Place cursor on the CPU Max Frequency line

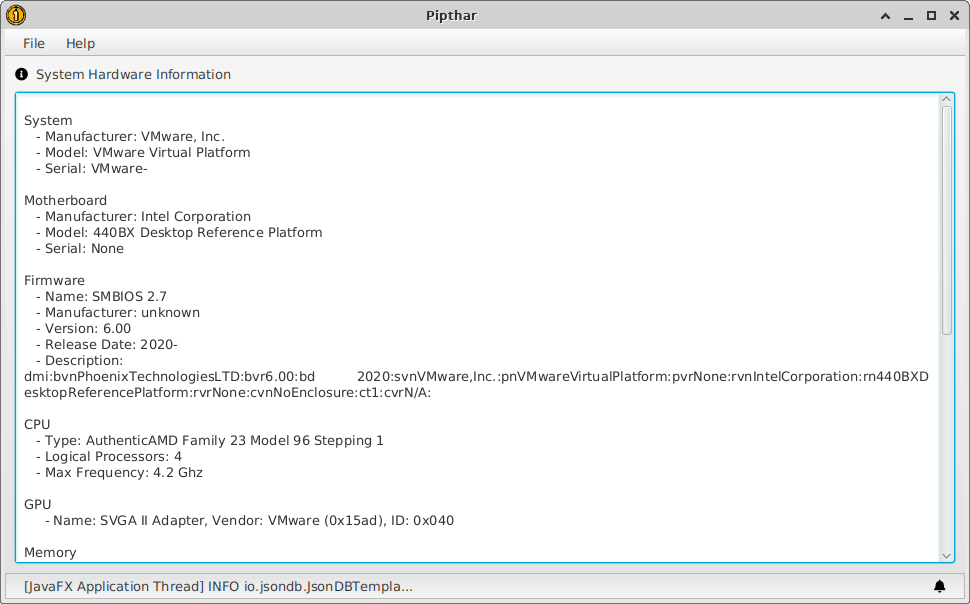point(124,472)
